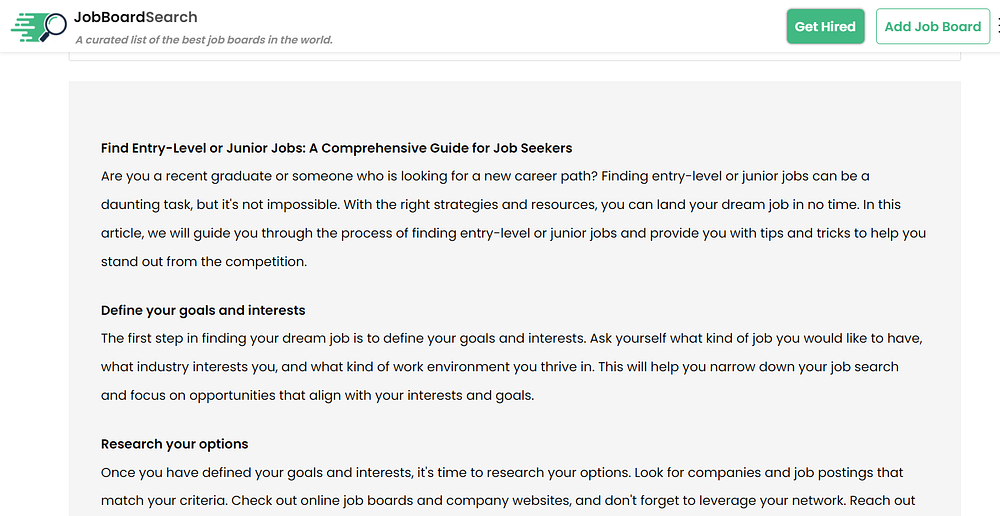Open the hamburger menu at header edge
This screenshot has height=516, width=1000.
click(x=997, y=26)
